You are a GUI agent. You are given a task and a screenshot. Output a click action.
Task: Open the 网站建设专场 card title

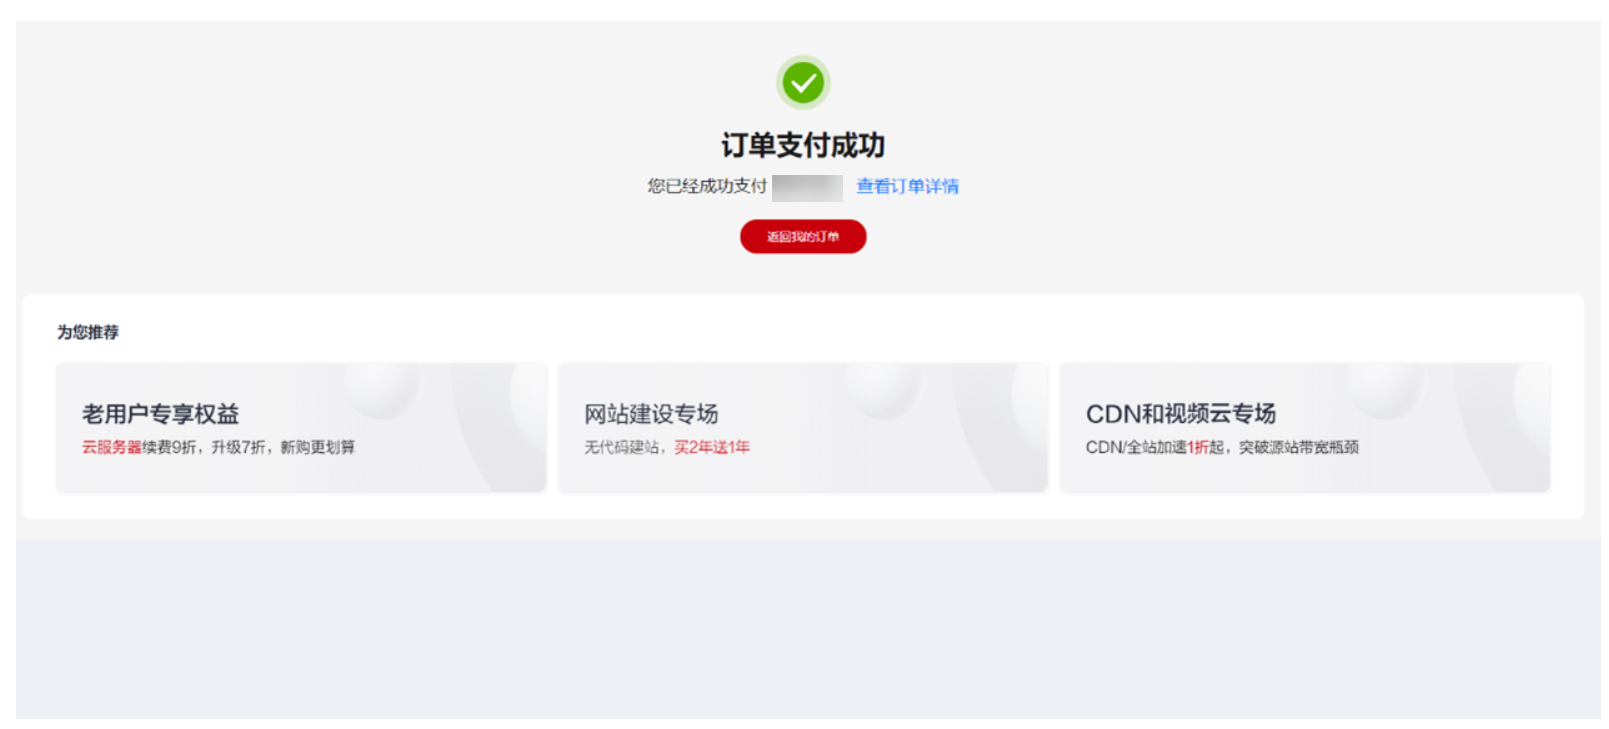tap(651, 413)
